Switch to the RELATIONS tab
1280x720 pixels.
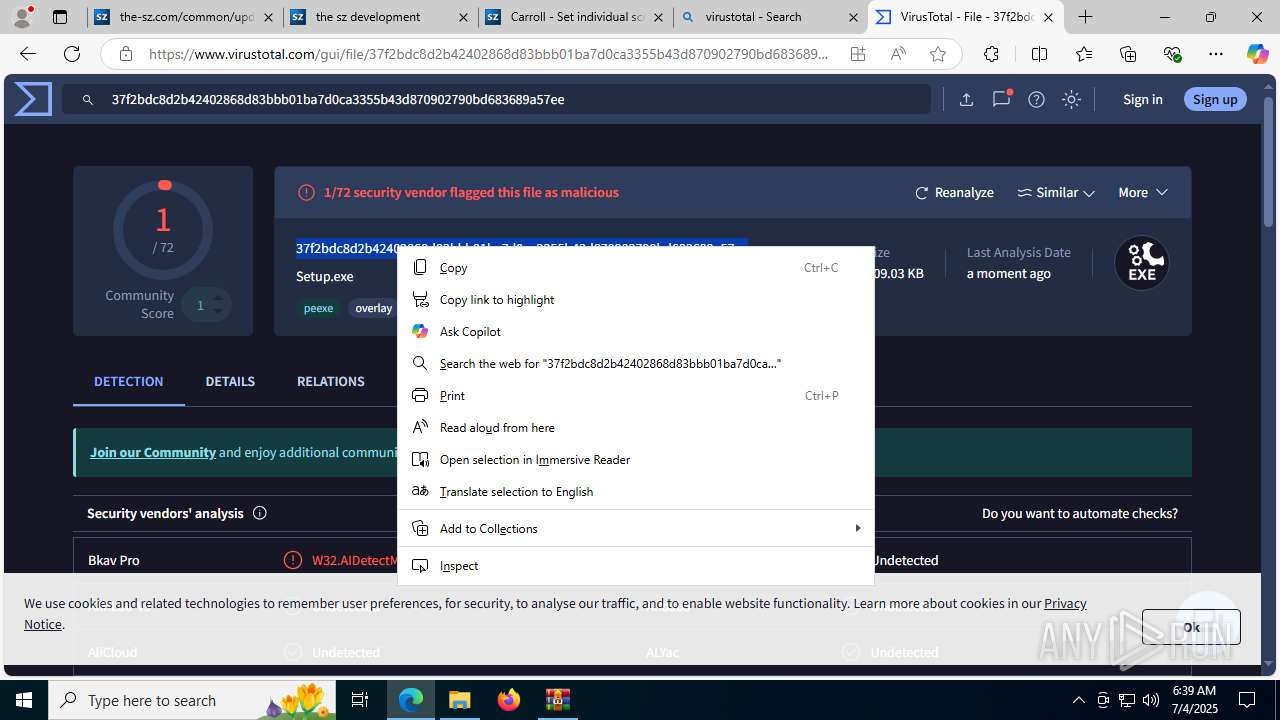[330, 381]
